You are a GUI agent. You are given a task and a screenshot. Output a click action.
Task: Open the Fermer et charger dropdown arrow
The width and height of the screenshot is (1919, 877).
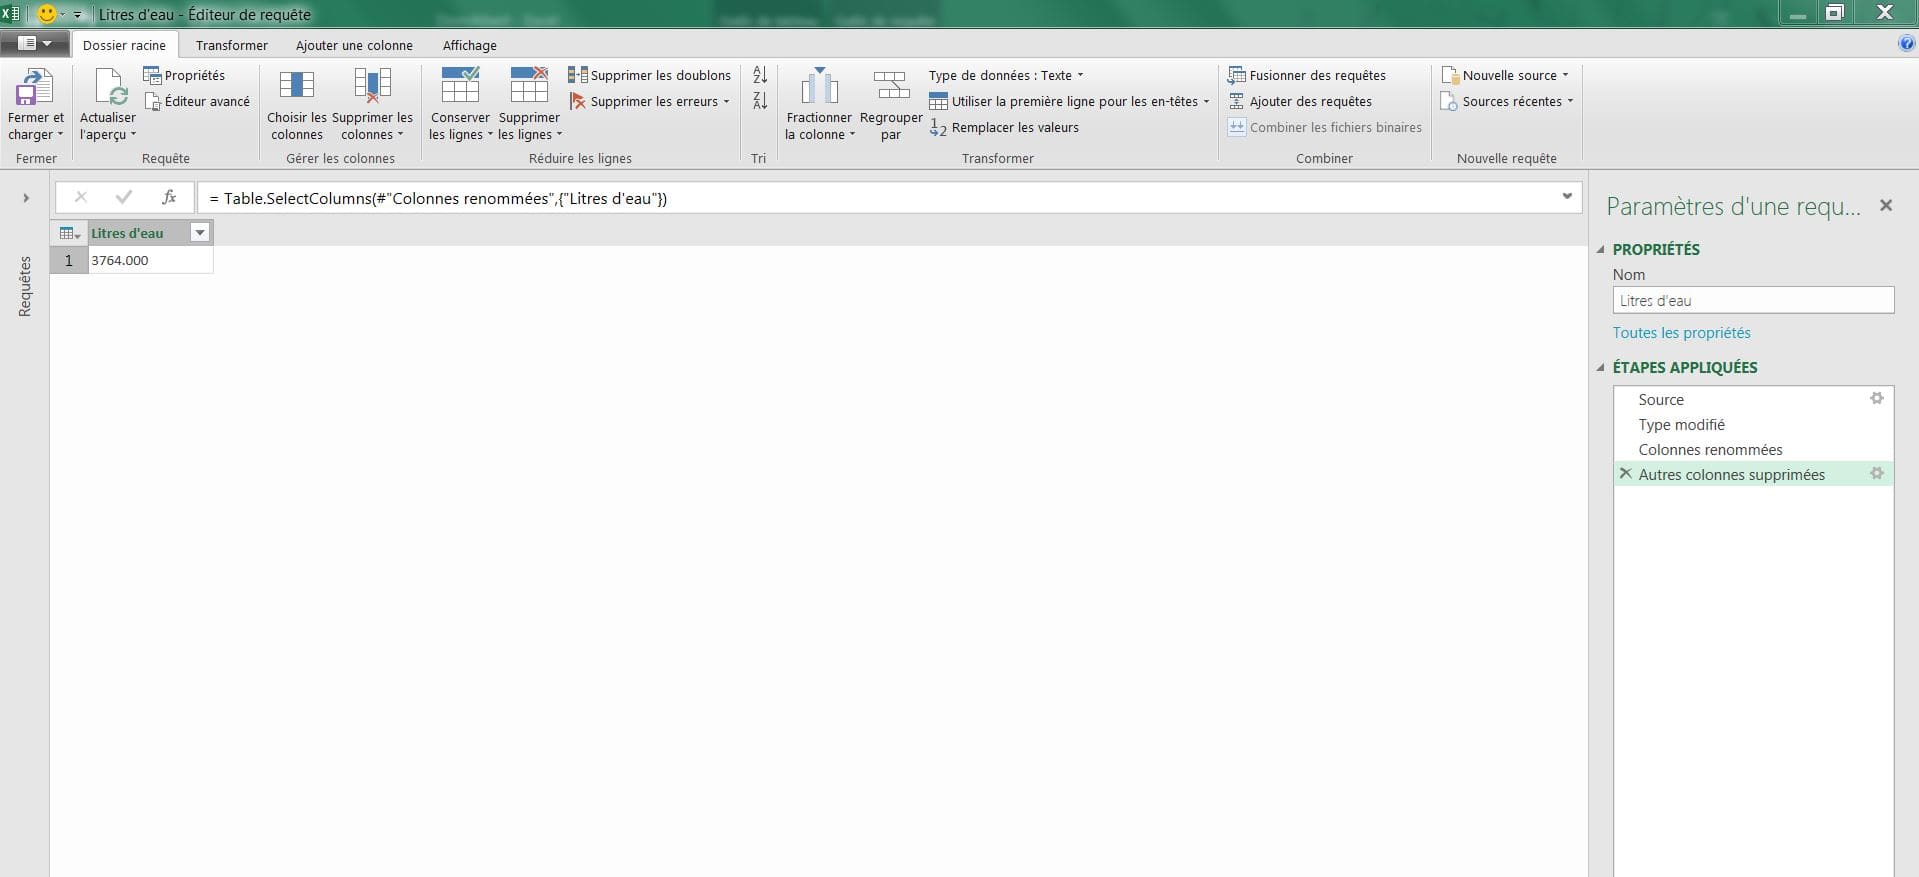tap(59, 134)
